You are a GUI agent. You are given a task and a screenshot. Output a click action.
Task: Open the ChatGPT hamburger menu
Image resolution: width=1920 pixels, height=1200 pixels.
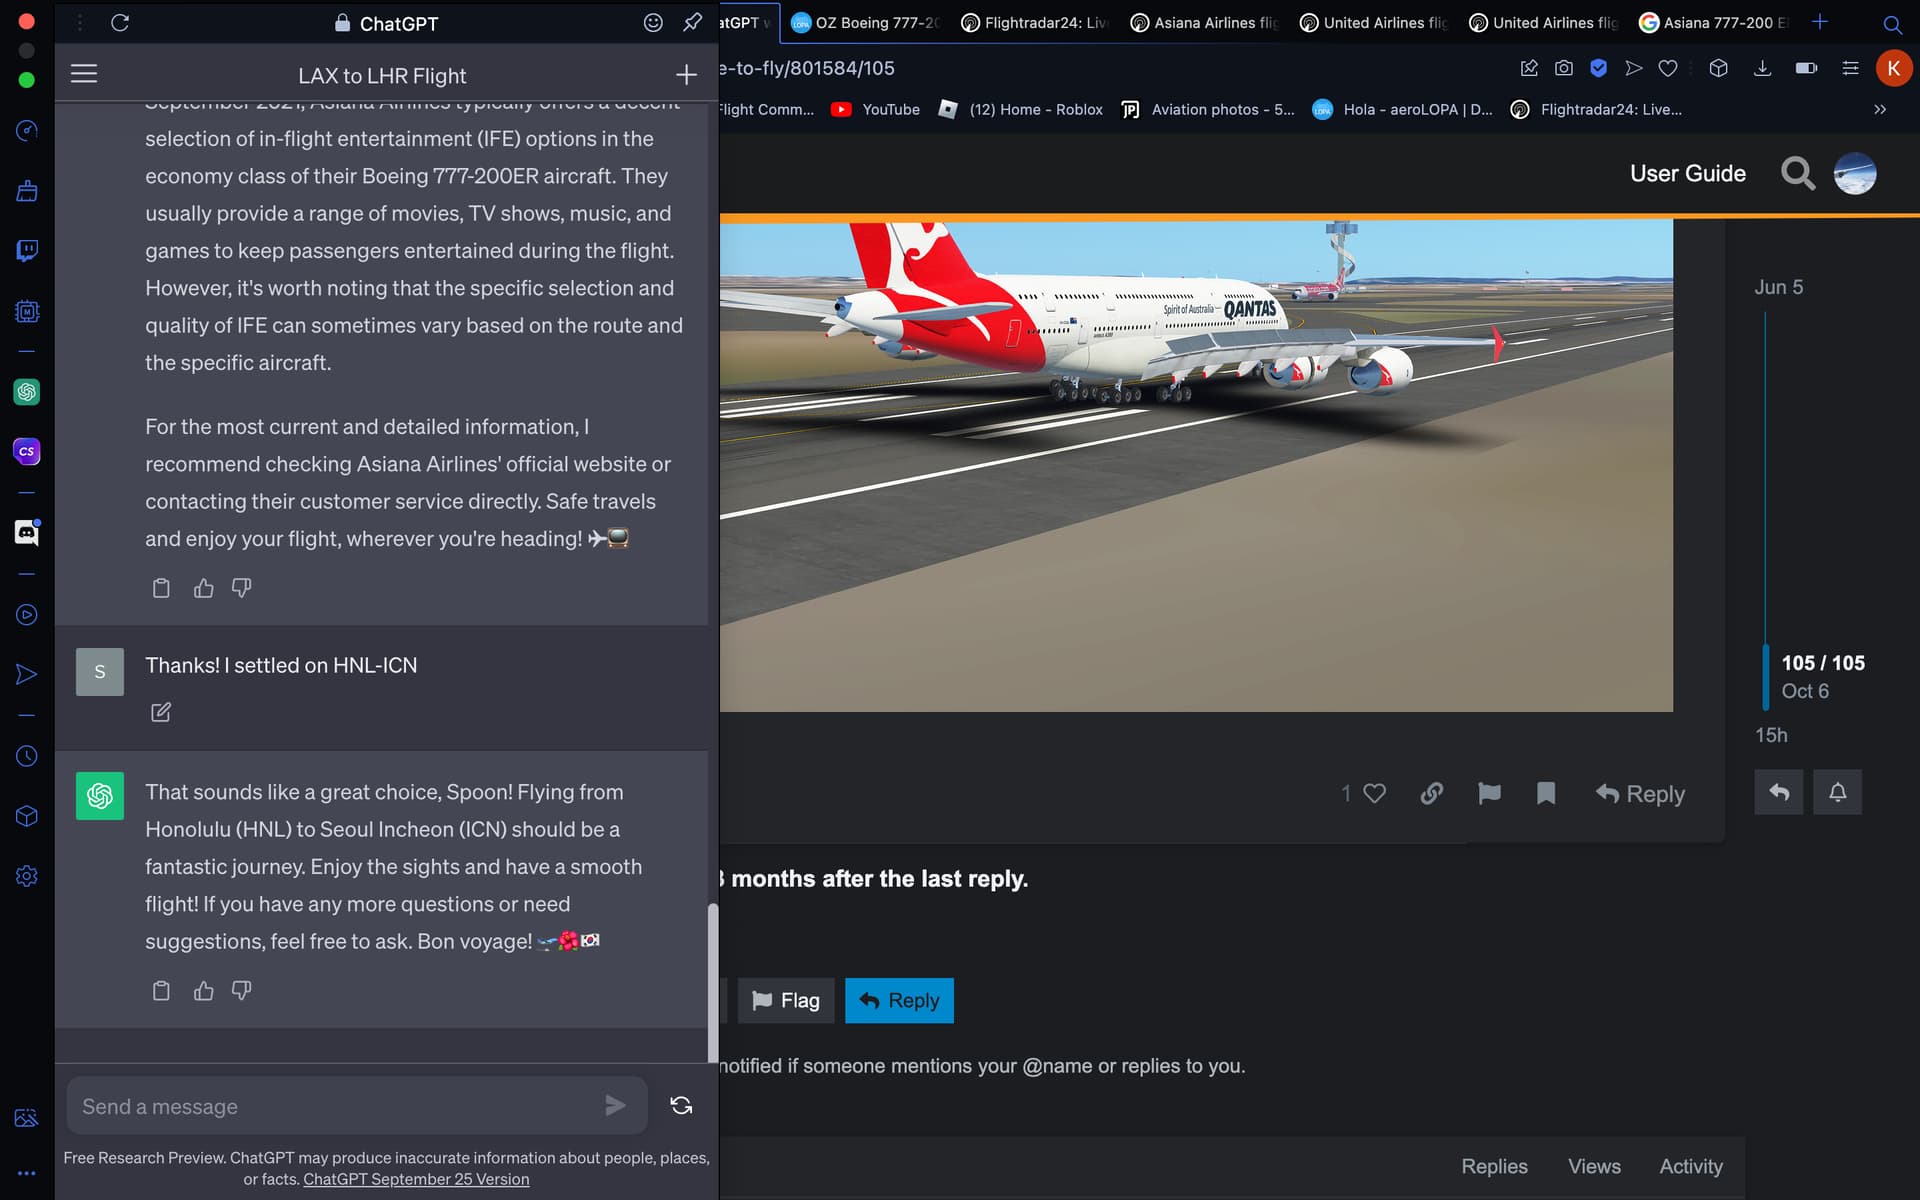(84, 74)
